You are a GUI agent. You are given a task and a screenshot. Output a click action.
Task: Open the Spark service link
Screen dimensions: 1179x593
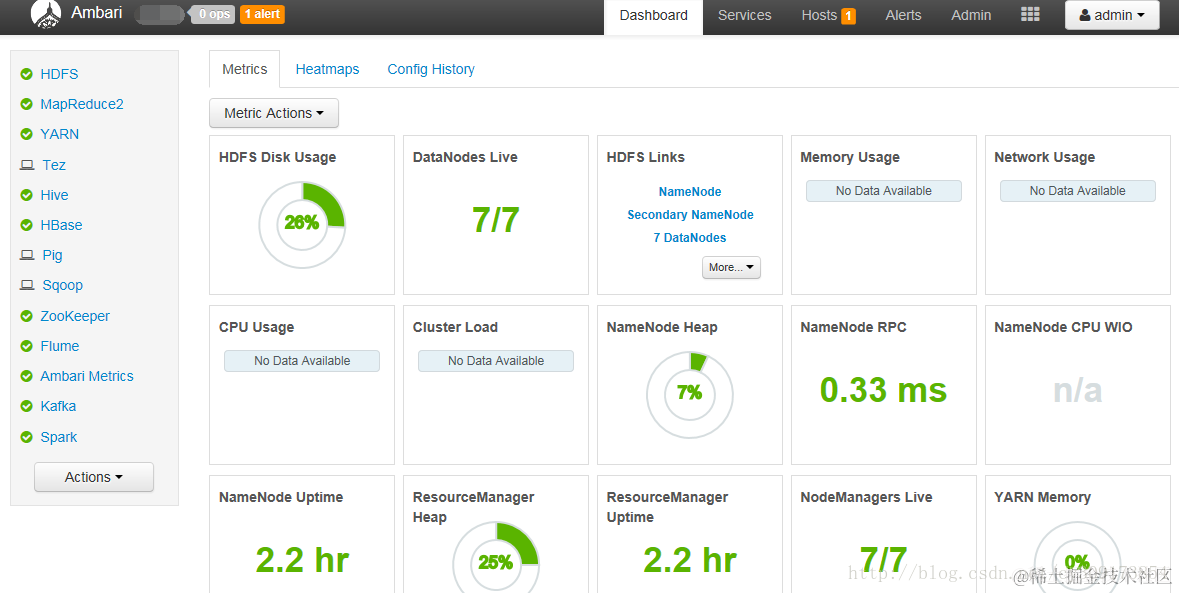[59, 437]
